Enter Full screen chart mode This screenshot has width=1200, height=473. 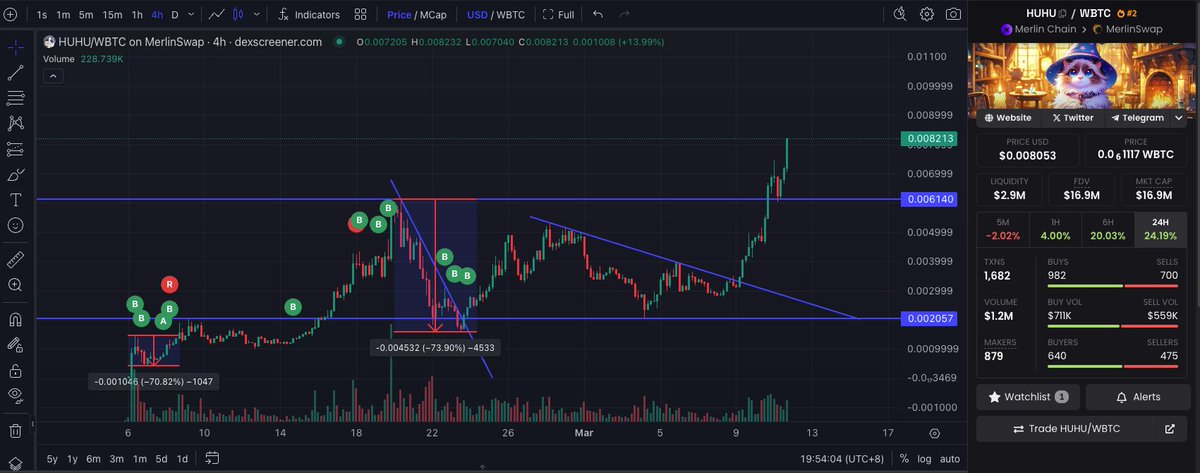(559, 15)
